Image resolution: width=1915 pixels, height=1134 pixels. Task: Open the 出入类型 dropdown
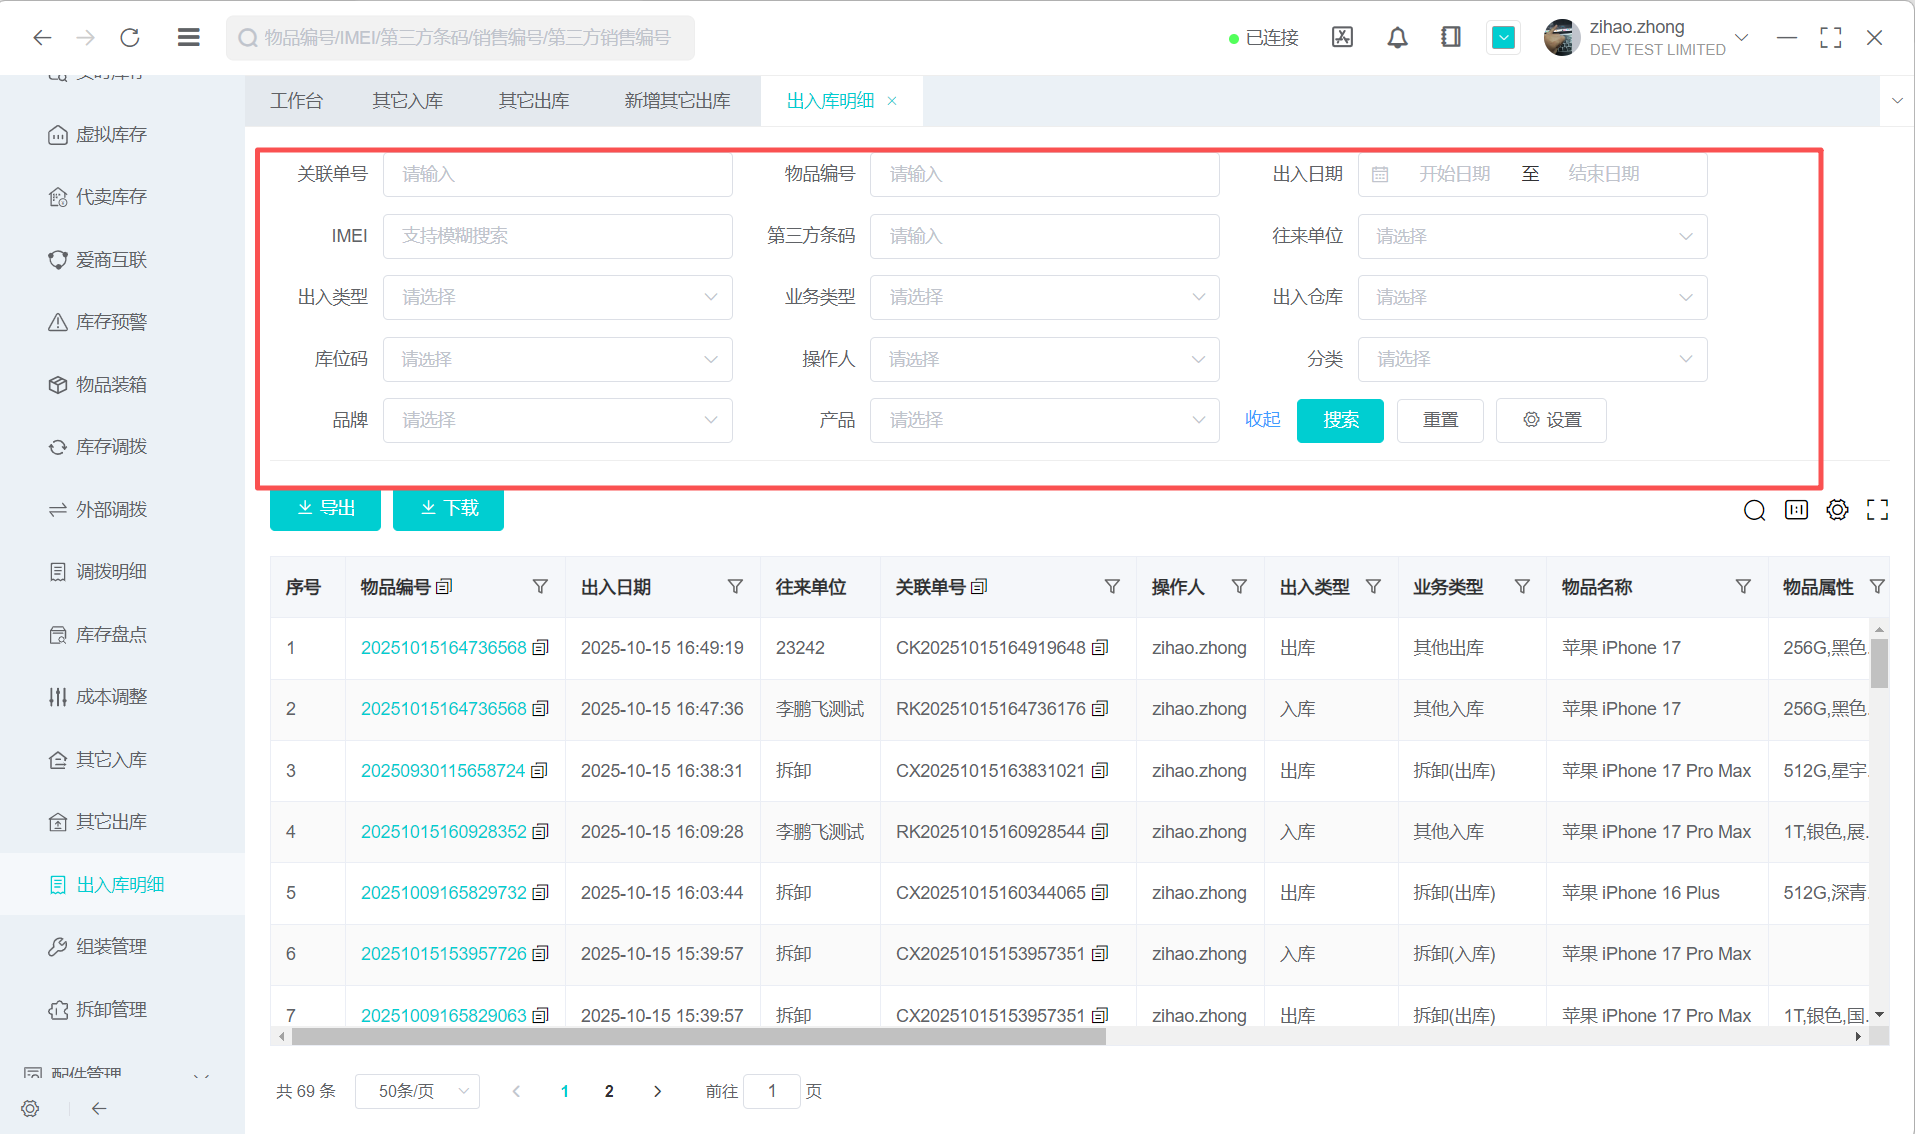(x=557, y=297)
